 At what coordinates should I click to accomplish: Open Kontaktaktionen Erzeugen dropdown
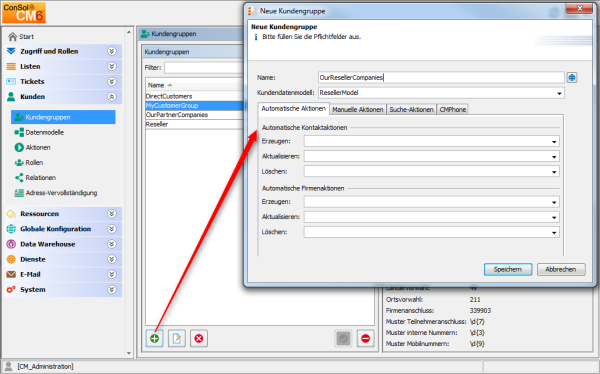[x=554, y=142]
